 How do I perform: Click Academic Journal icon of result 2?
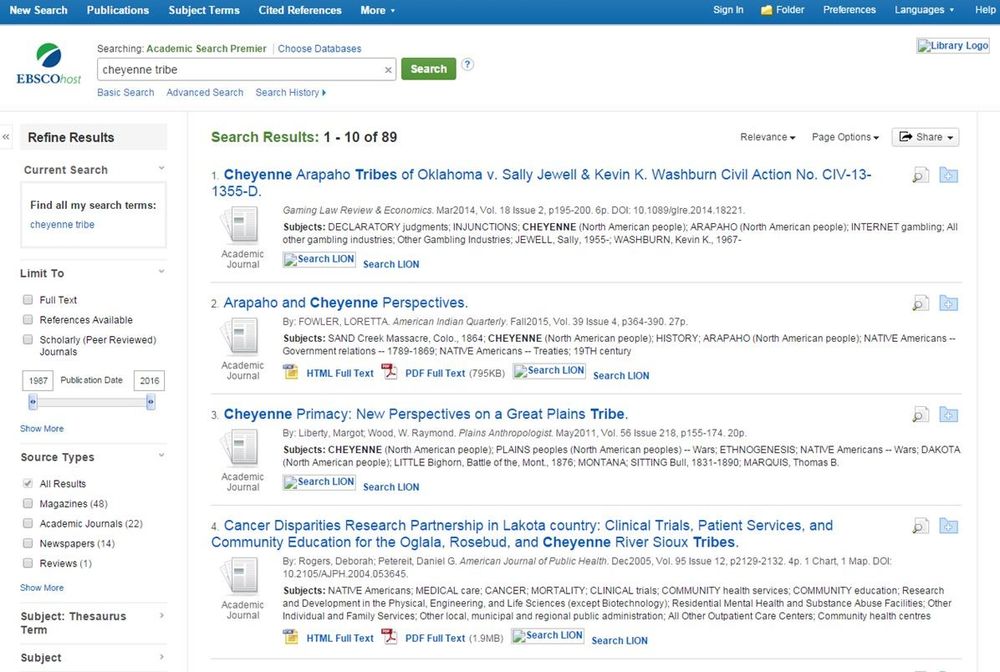click(x=240, y=336)
